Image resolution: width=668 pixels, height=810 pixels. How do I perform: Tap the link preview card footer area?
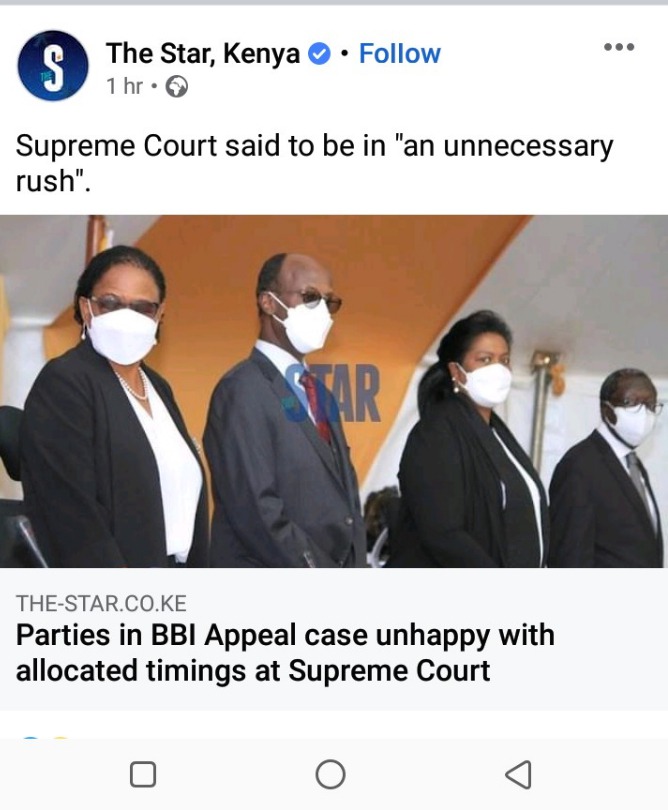[334, 639]
